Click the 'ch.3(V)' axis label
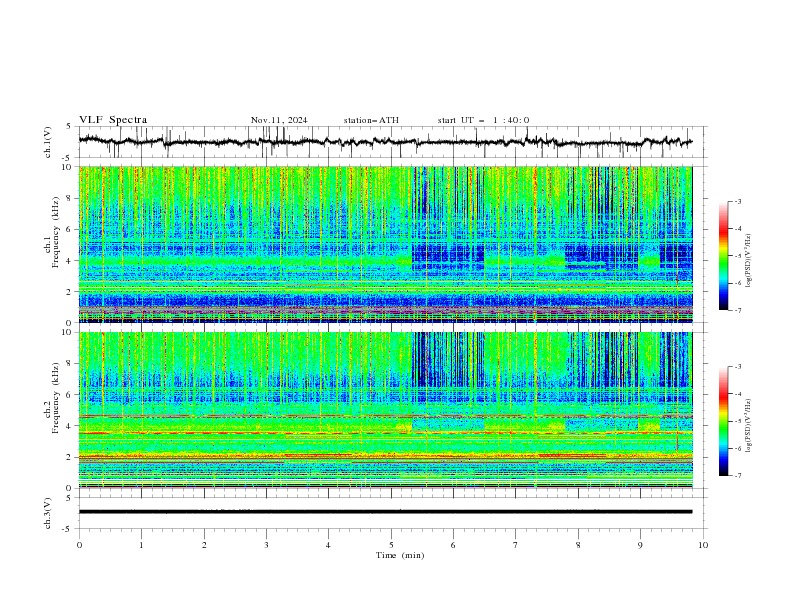Screen dimensions: 792x612 (48, 513)
